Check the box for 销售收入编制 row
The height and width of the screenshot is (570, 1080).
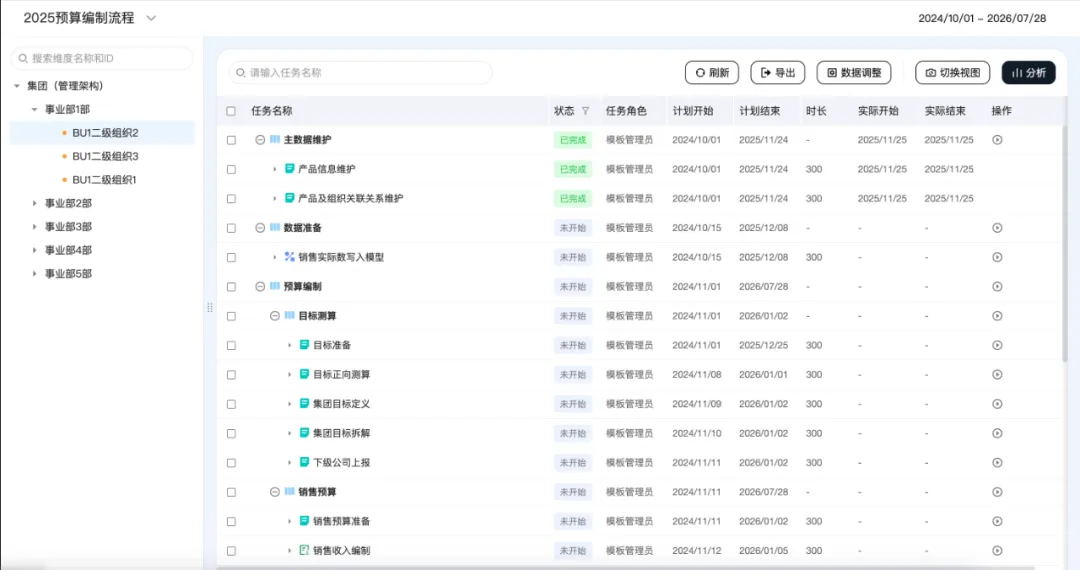[231, 551]
